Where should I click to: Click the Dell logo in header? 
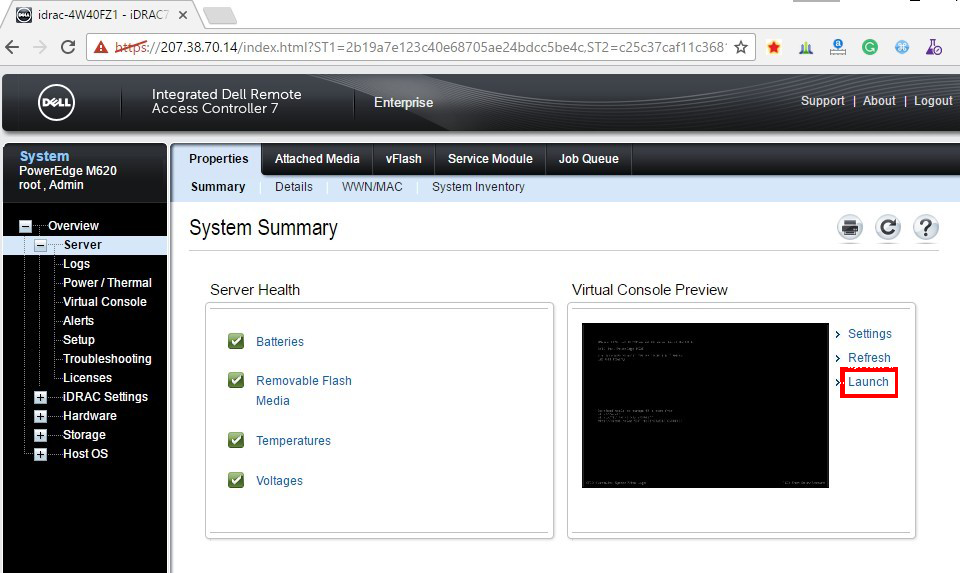click(x=57, y=102)
